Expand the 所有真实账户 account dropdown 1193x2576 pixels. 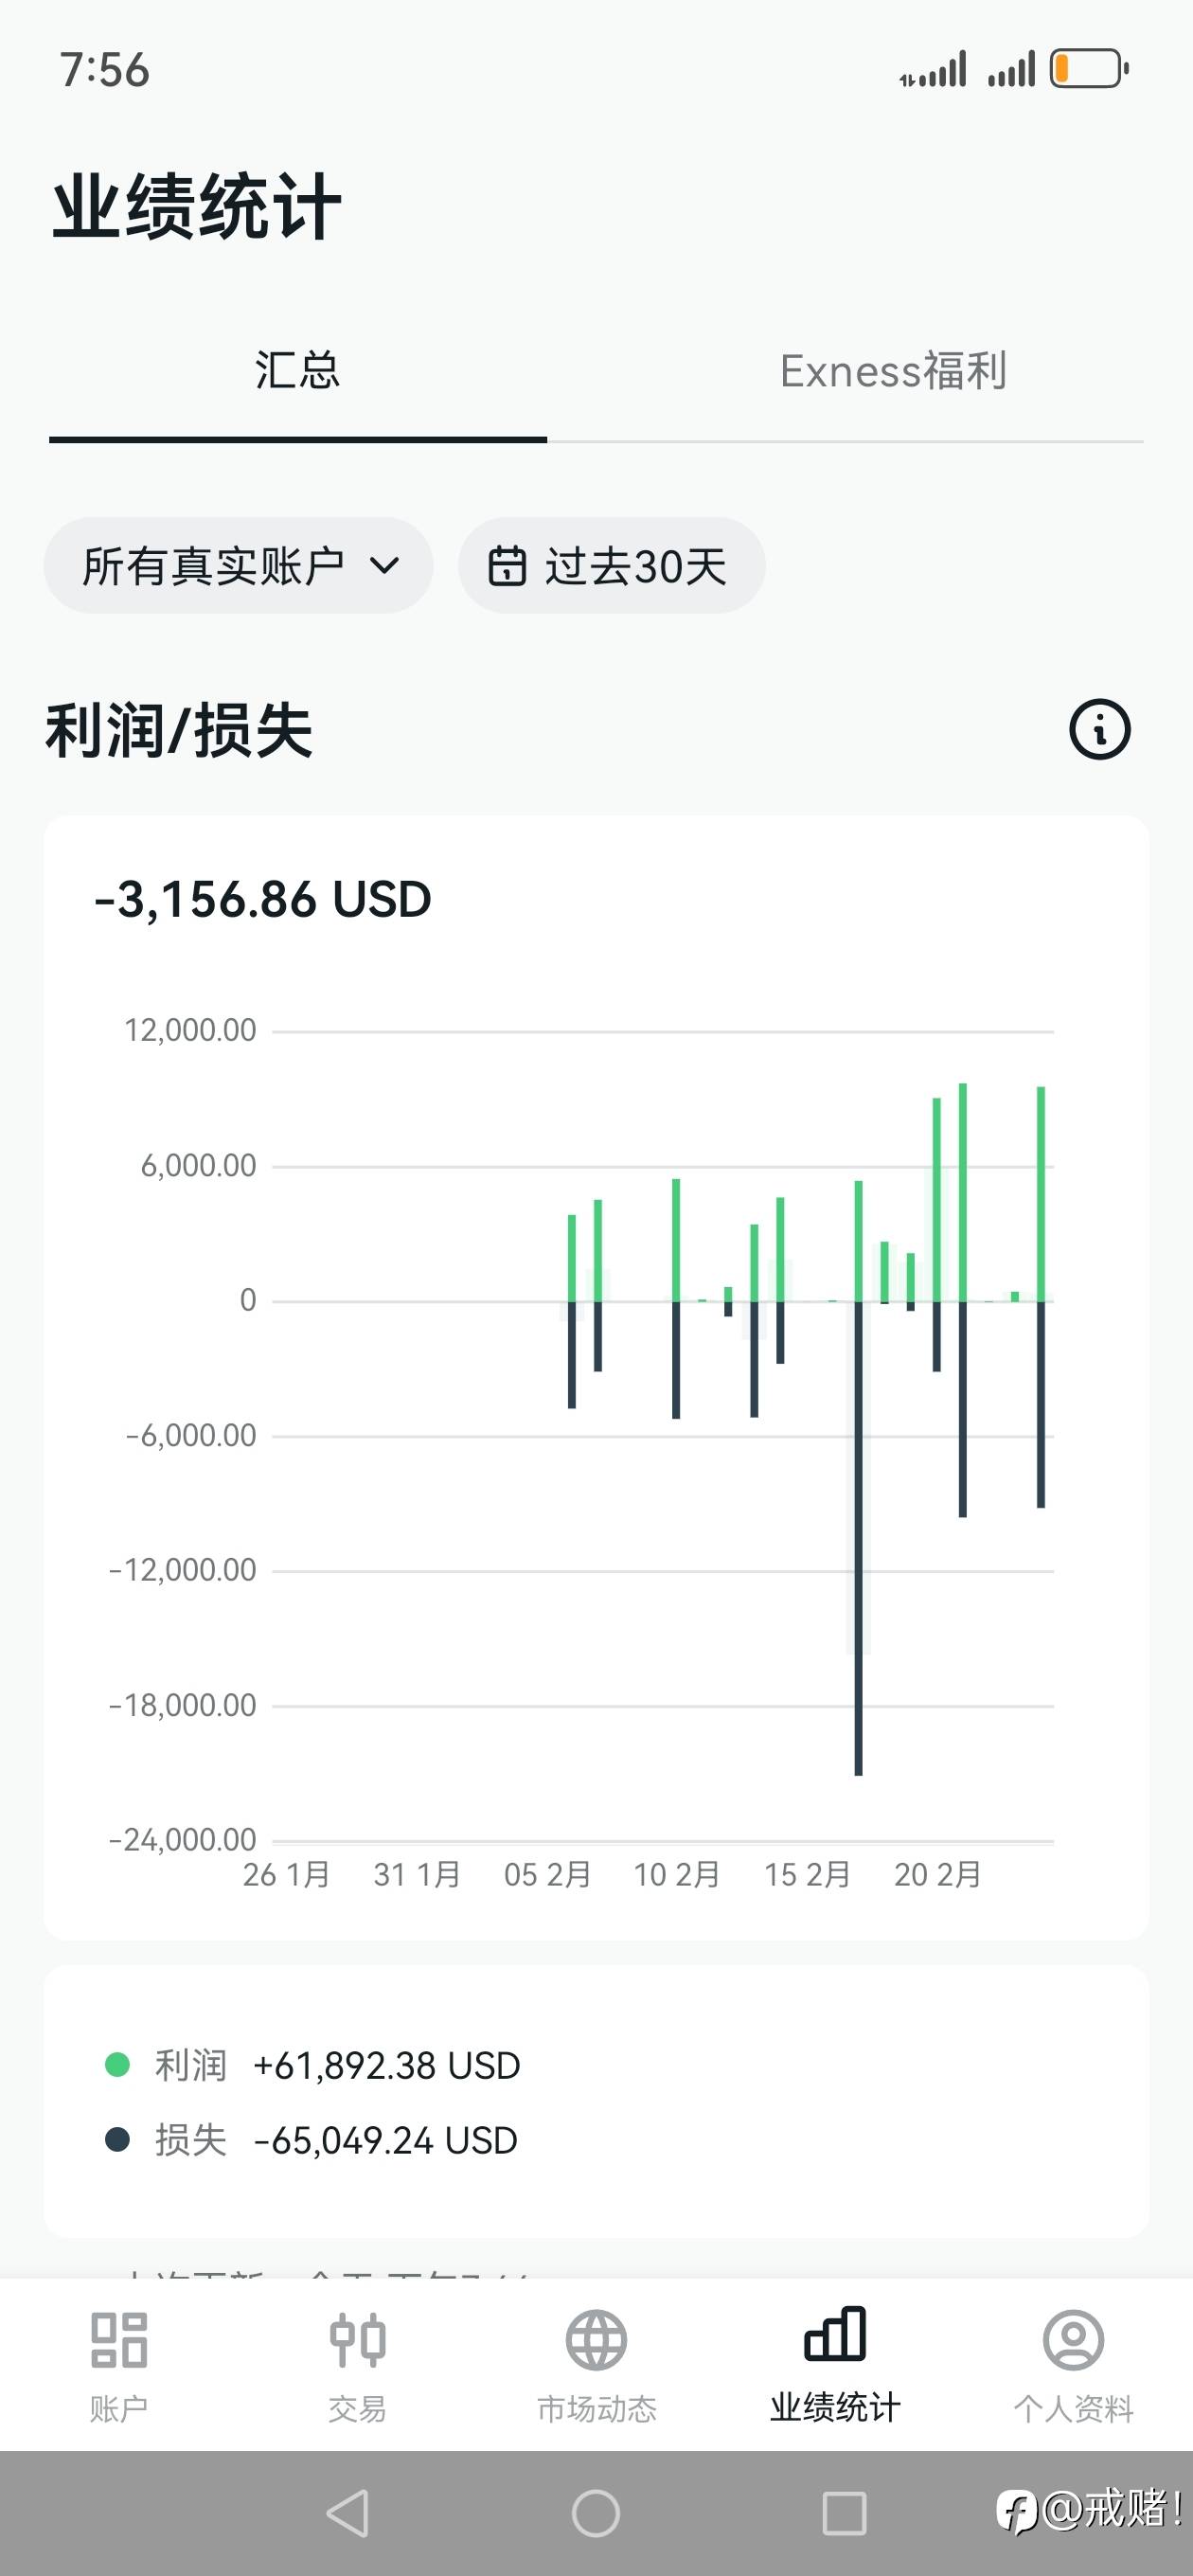[238, 566]
